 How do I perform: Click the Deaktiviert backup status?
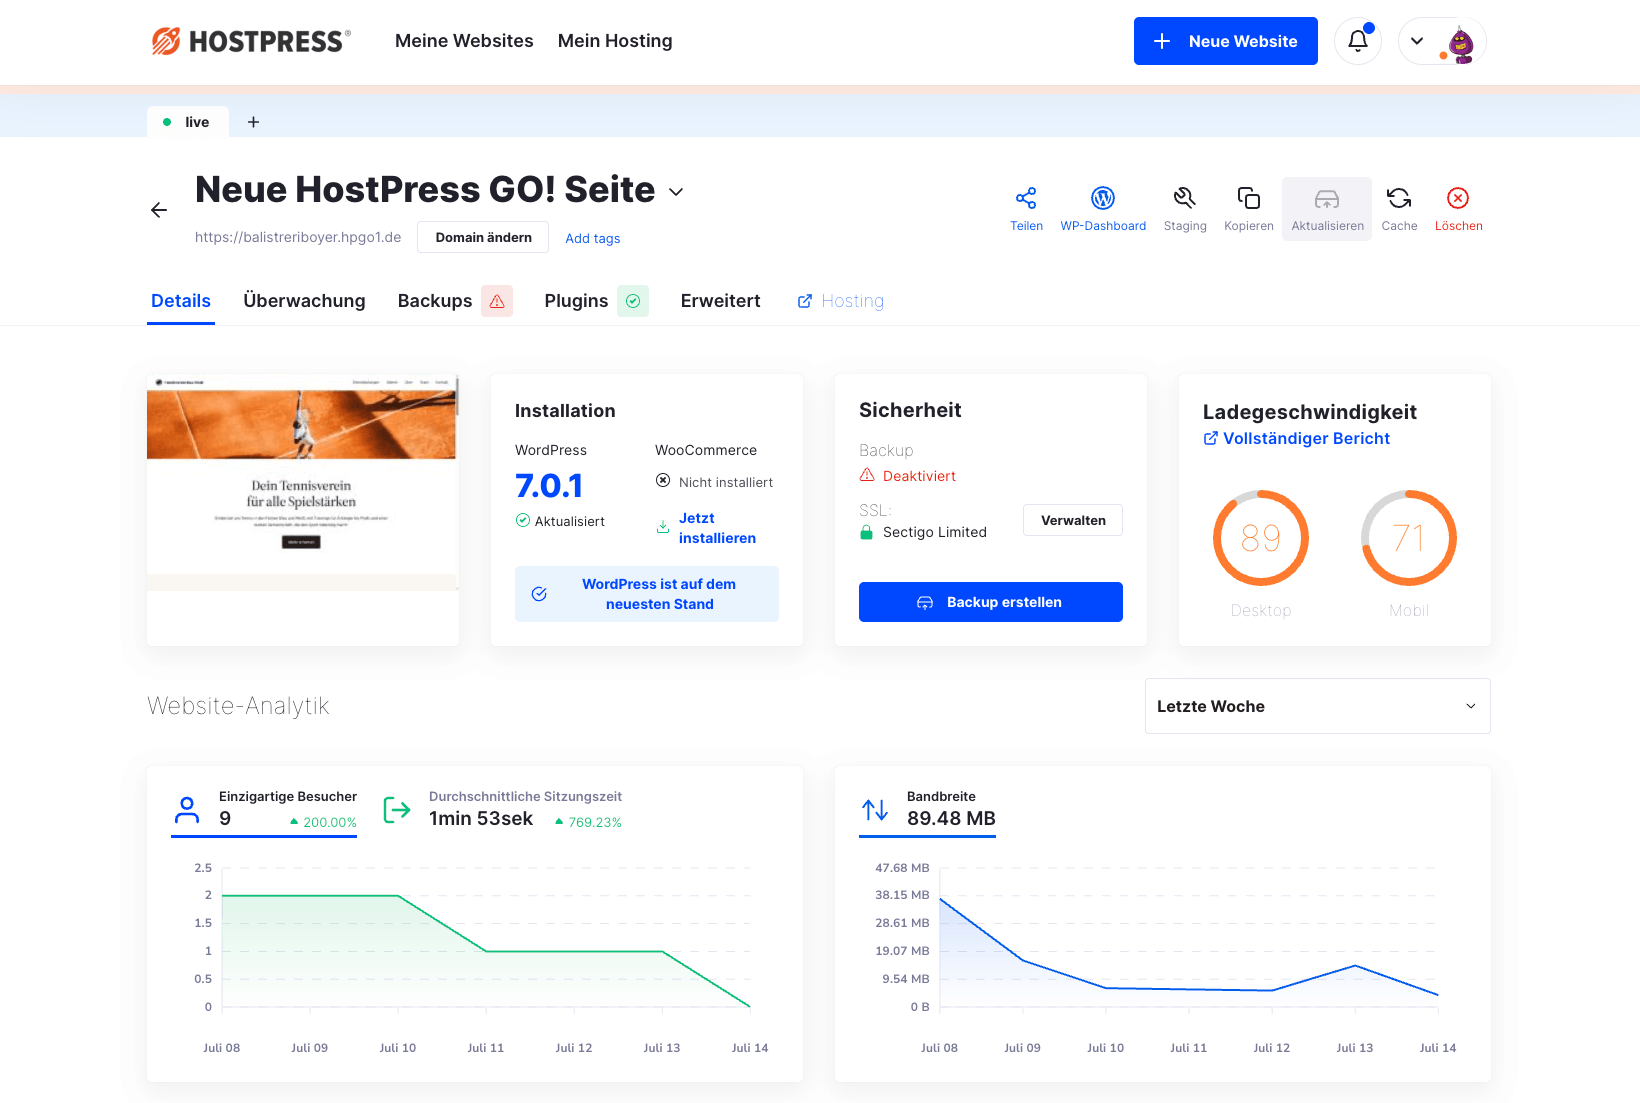(919, 476)
